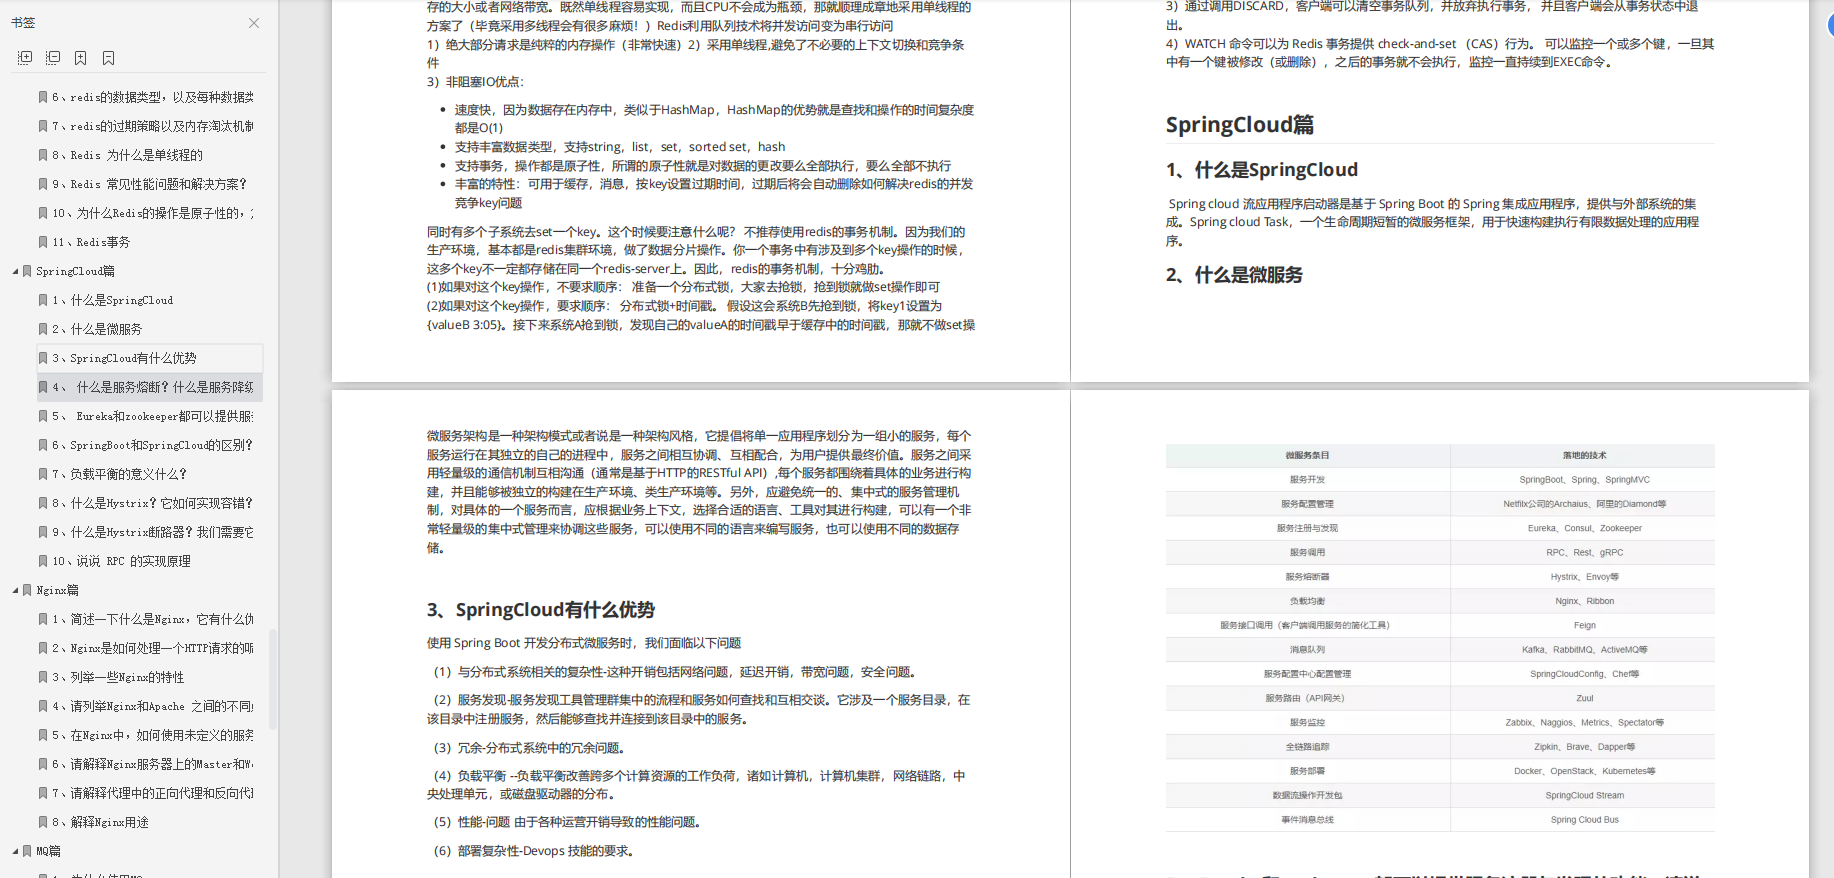This screenshot has width=1834, height=878.
Task: Click table cell Nginx、Ribbon
Action: point(1584,601)
